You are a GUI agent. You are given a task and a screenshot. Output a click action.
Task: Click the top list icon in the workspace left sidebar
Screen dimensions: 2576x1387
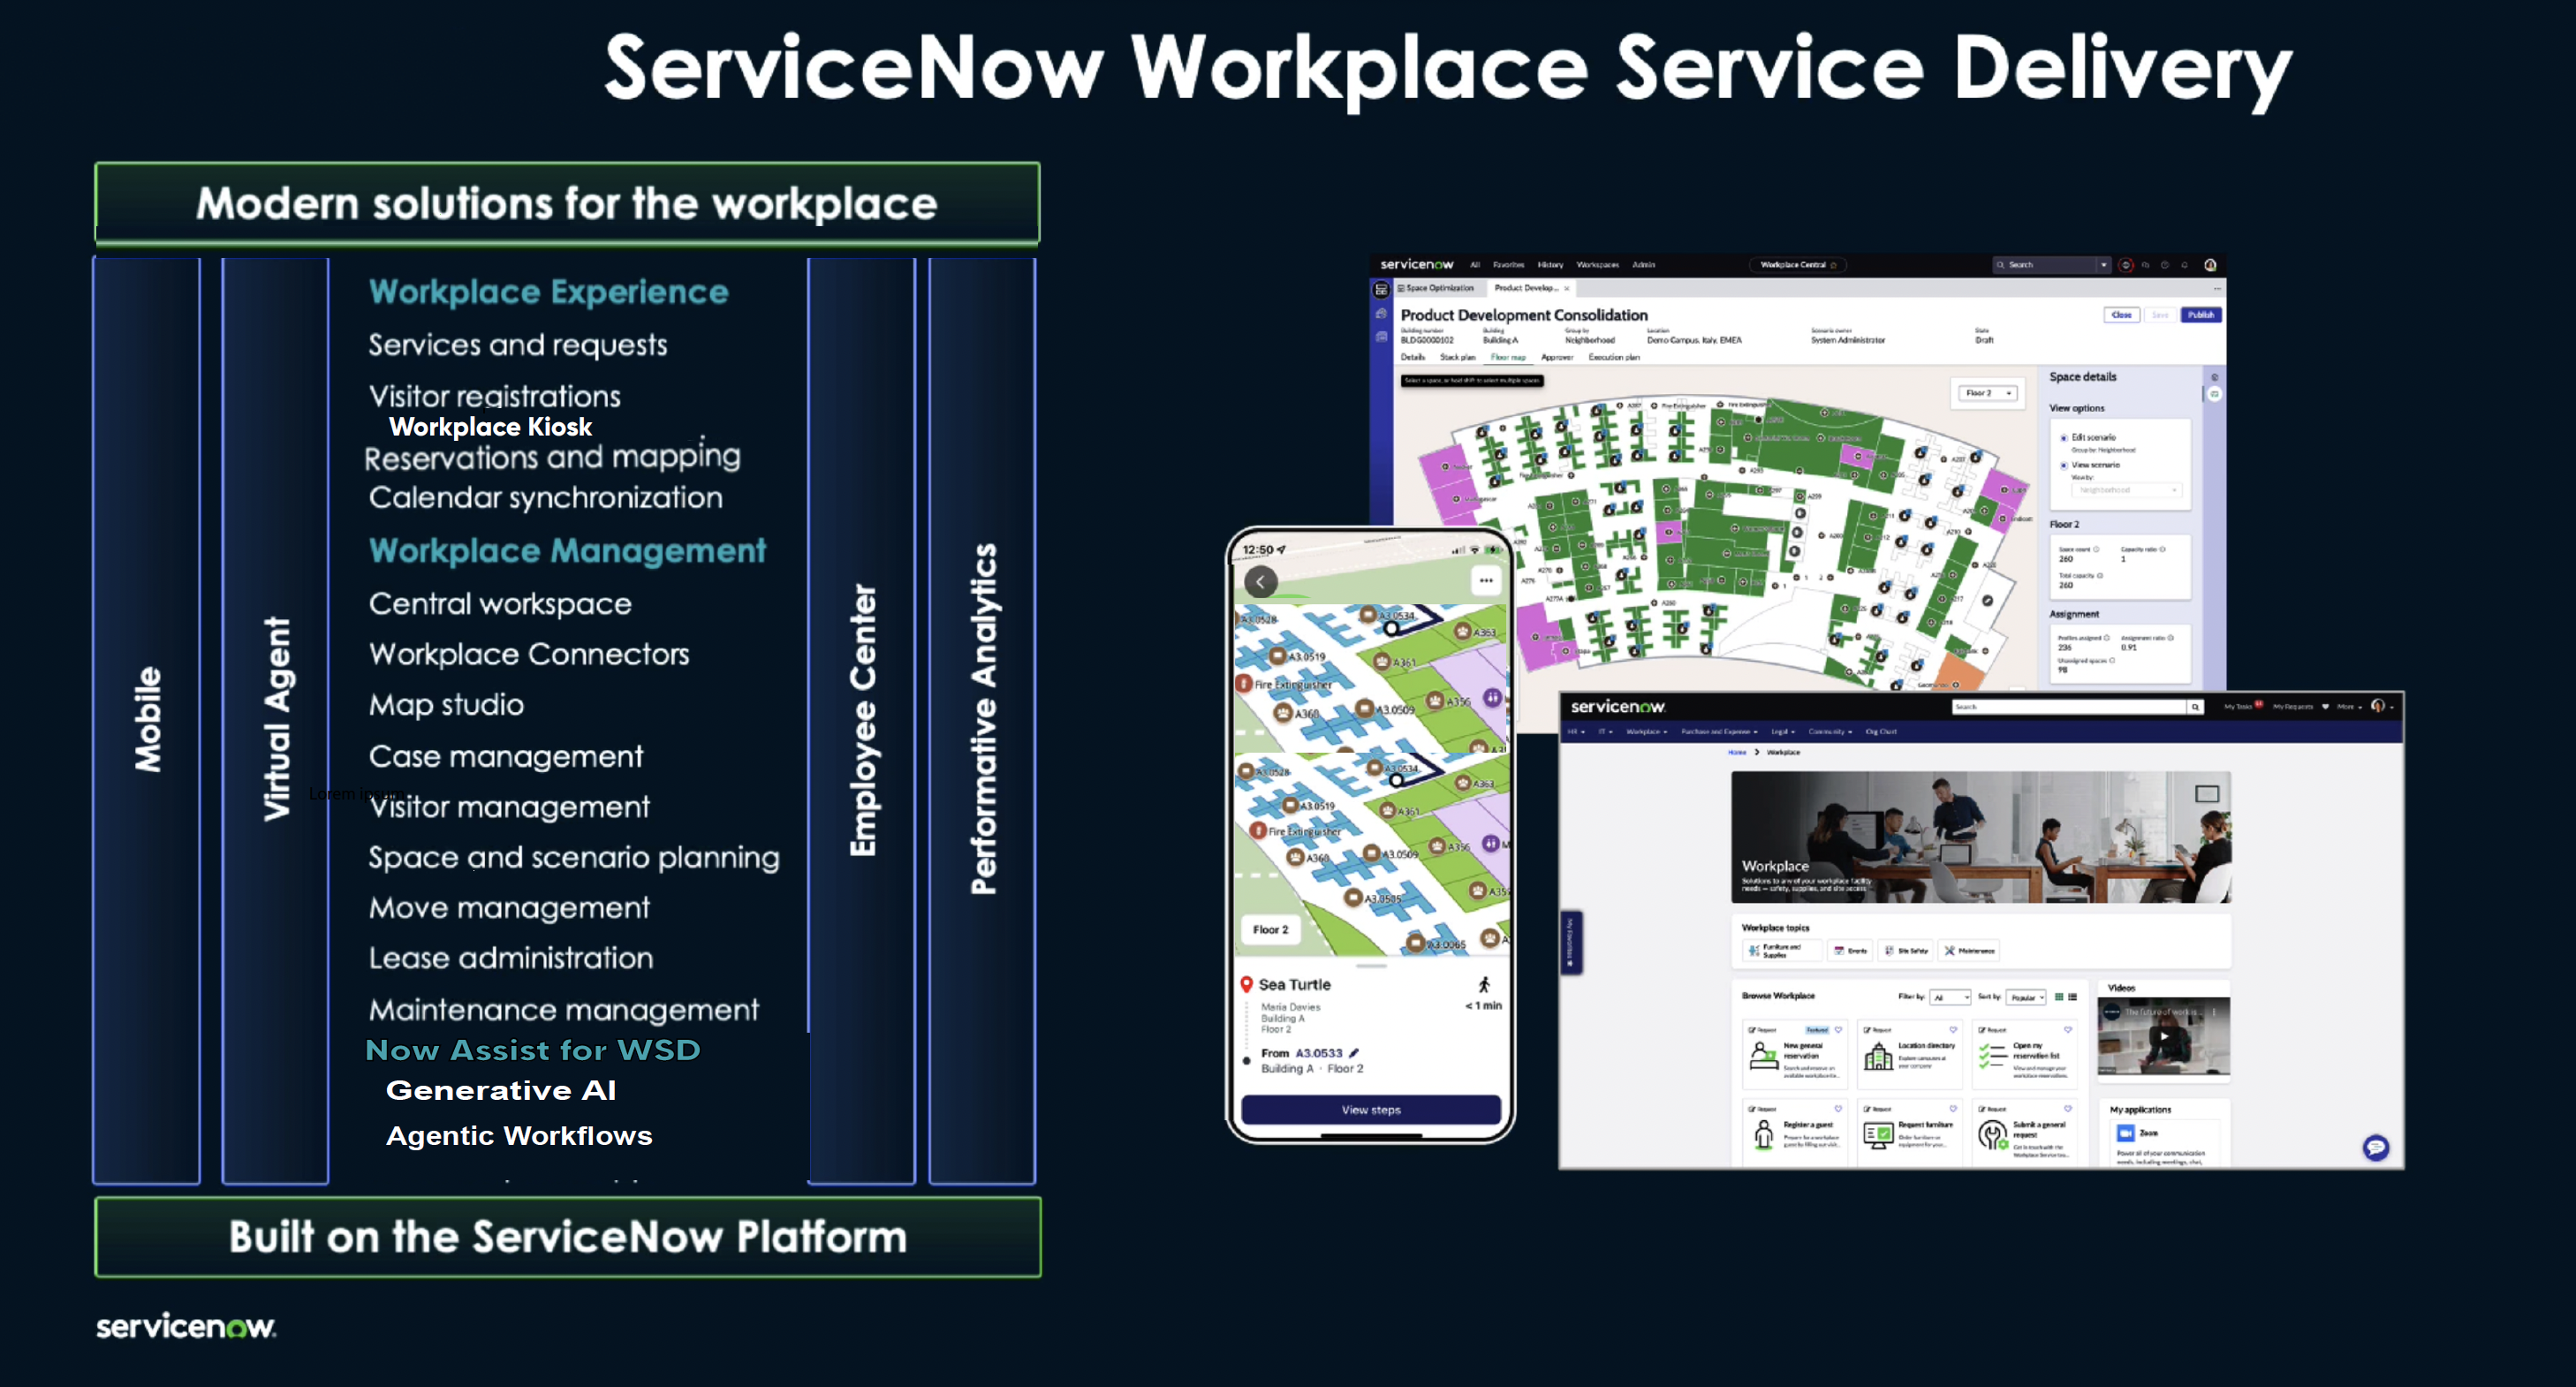click(1381, 290)
